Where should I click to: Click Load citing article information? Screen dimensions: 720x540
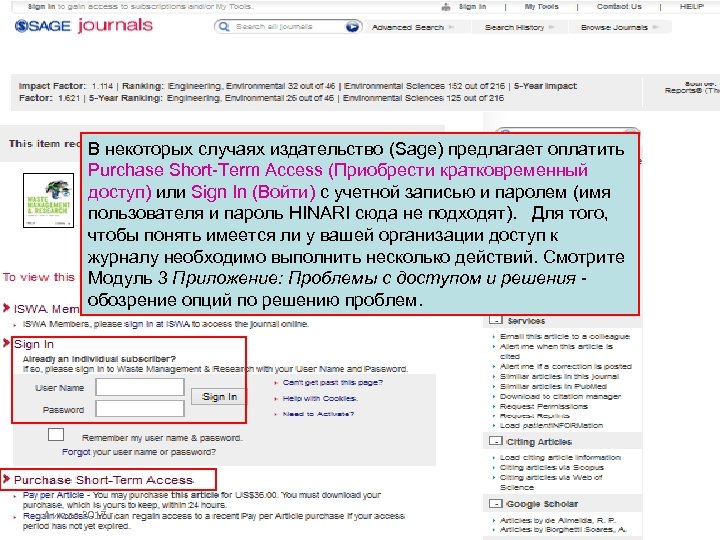[560, 457]
